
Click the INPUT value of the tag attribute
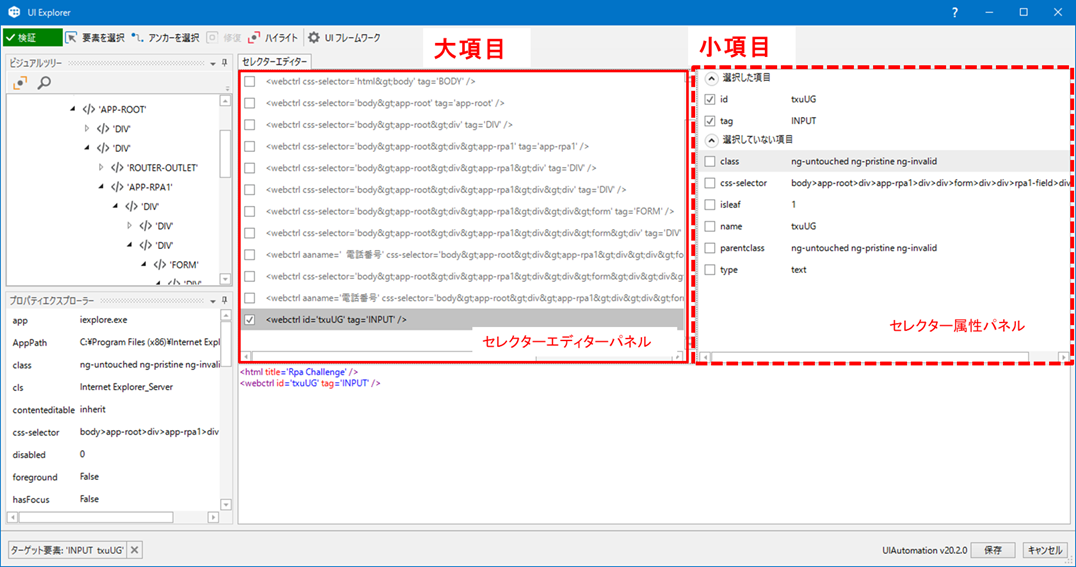coord(804,121)
